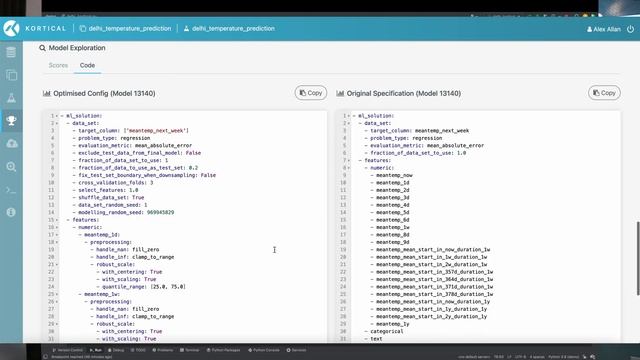Click meantemp_now feature in Original Specification

[x=394, y=175]
